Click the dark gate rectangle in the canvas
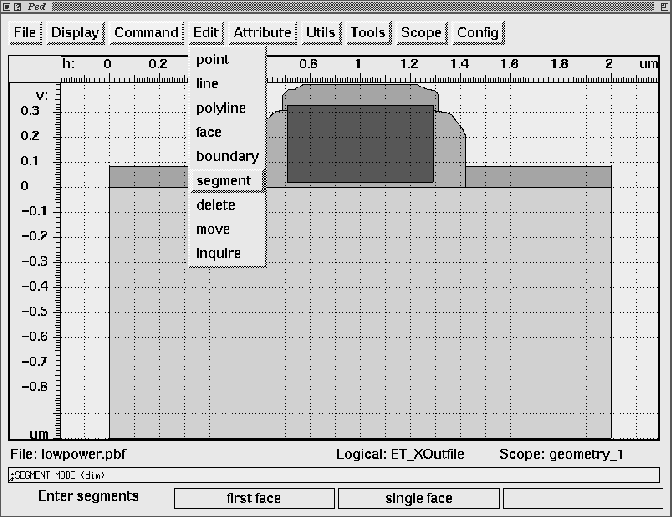Viewport: 672px width, 517px height. pyautogui.click(x=360, y=144)
